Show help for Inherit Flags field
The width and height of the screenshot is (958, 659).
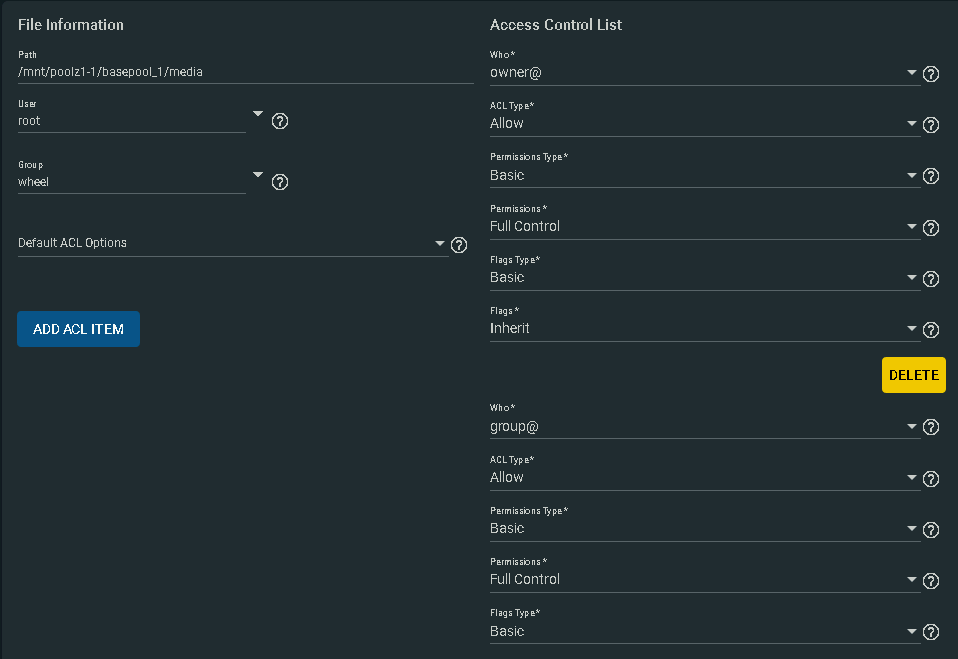click(931, 330)
